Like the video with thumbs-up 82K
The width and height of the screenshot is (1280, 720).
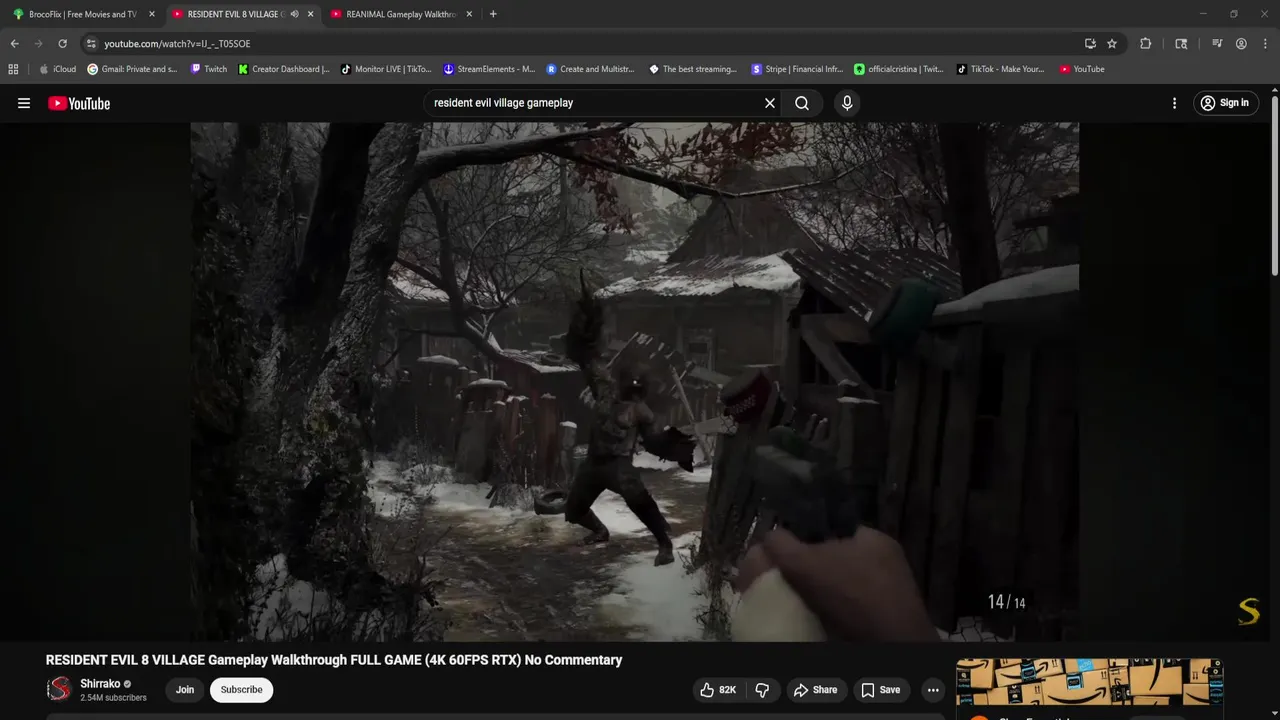click(719, 690)
